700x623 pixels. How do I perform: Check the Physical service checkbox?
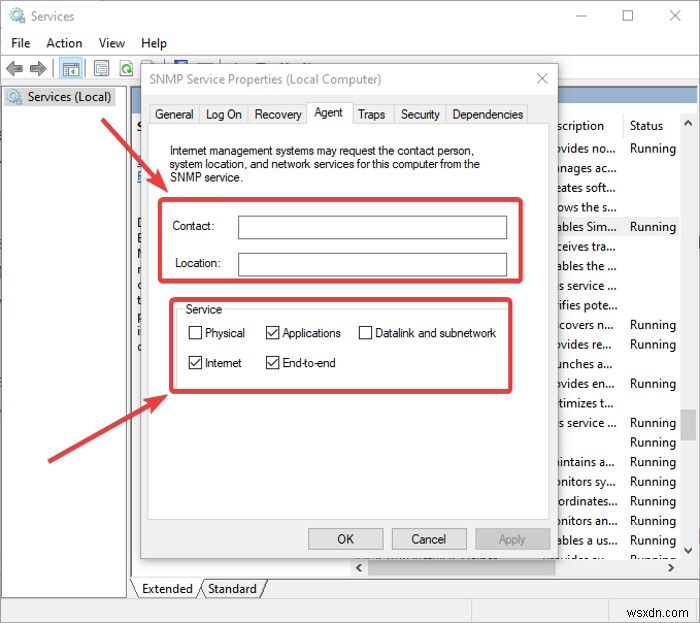[x=195, y=332]
